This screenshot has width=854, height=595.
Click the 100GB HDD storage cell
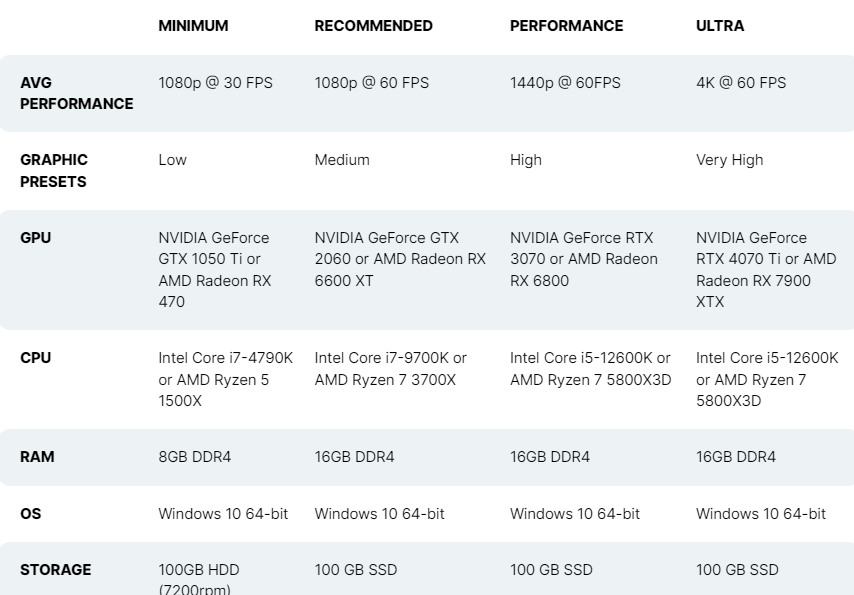point(199,579)
